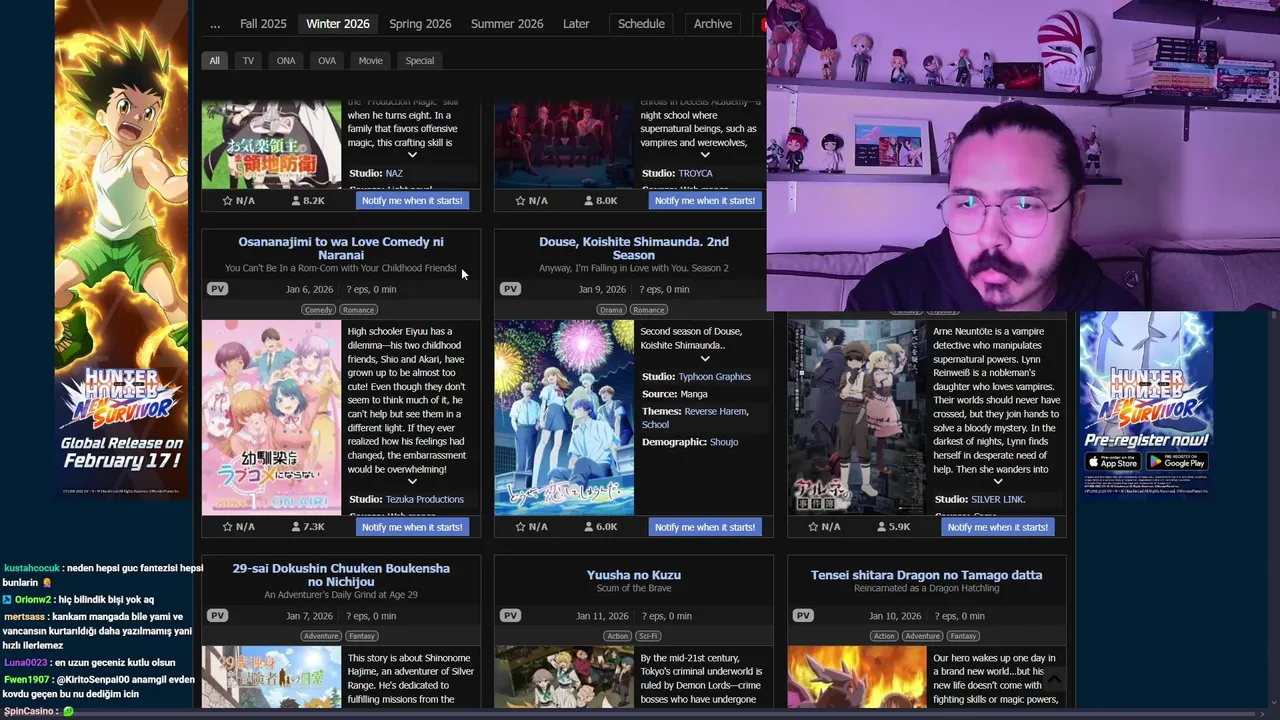Go to the Summer 2026 season tab
Image resolution: width=1280 pixels, height=720 pixels.
[x=507, y=24]
